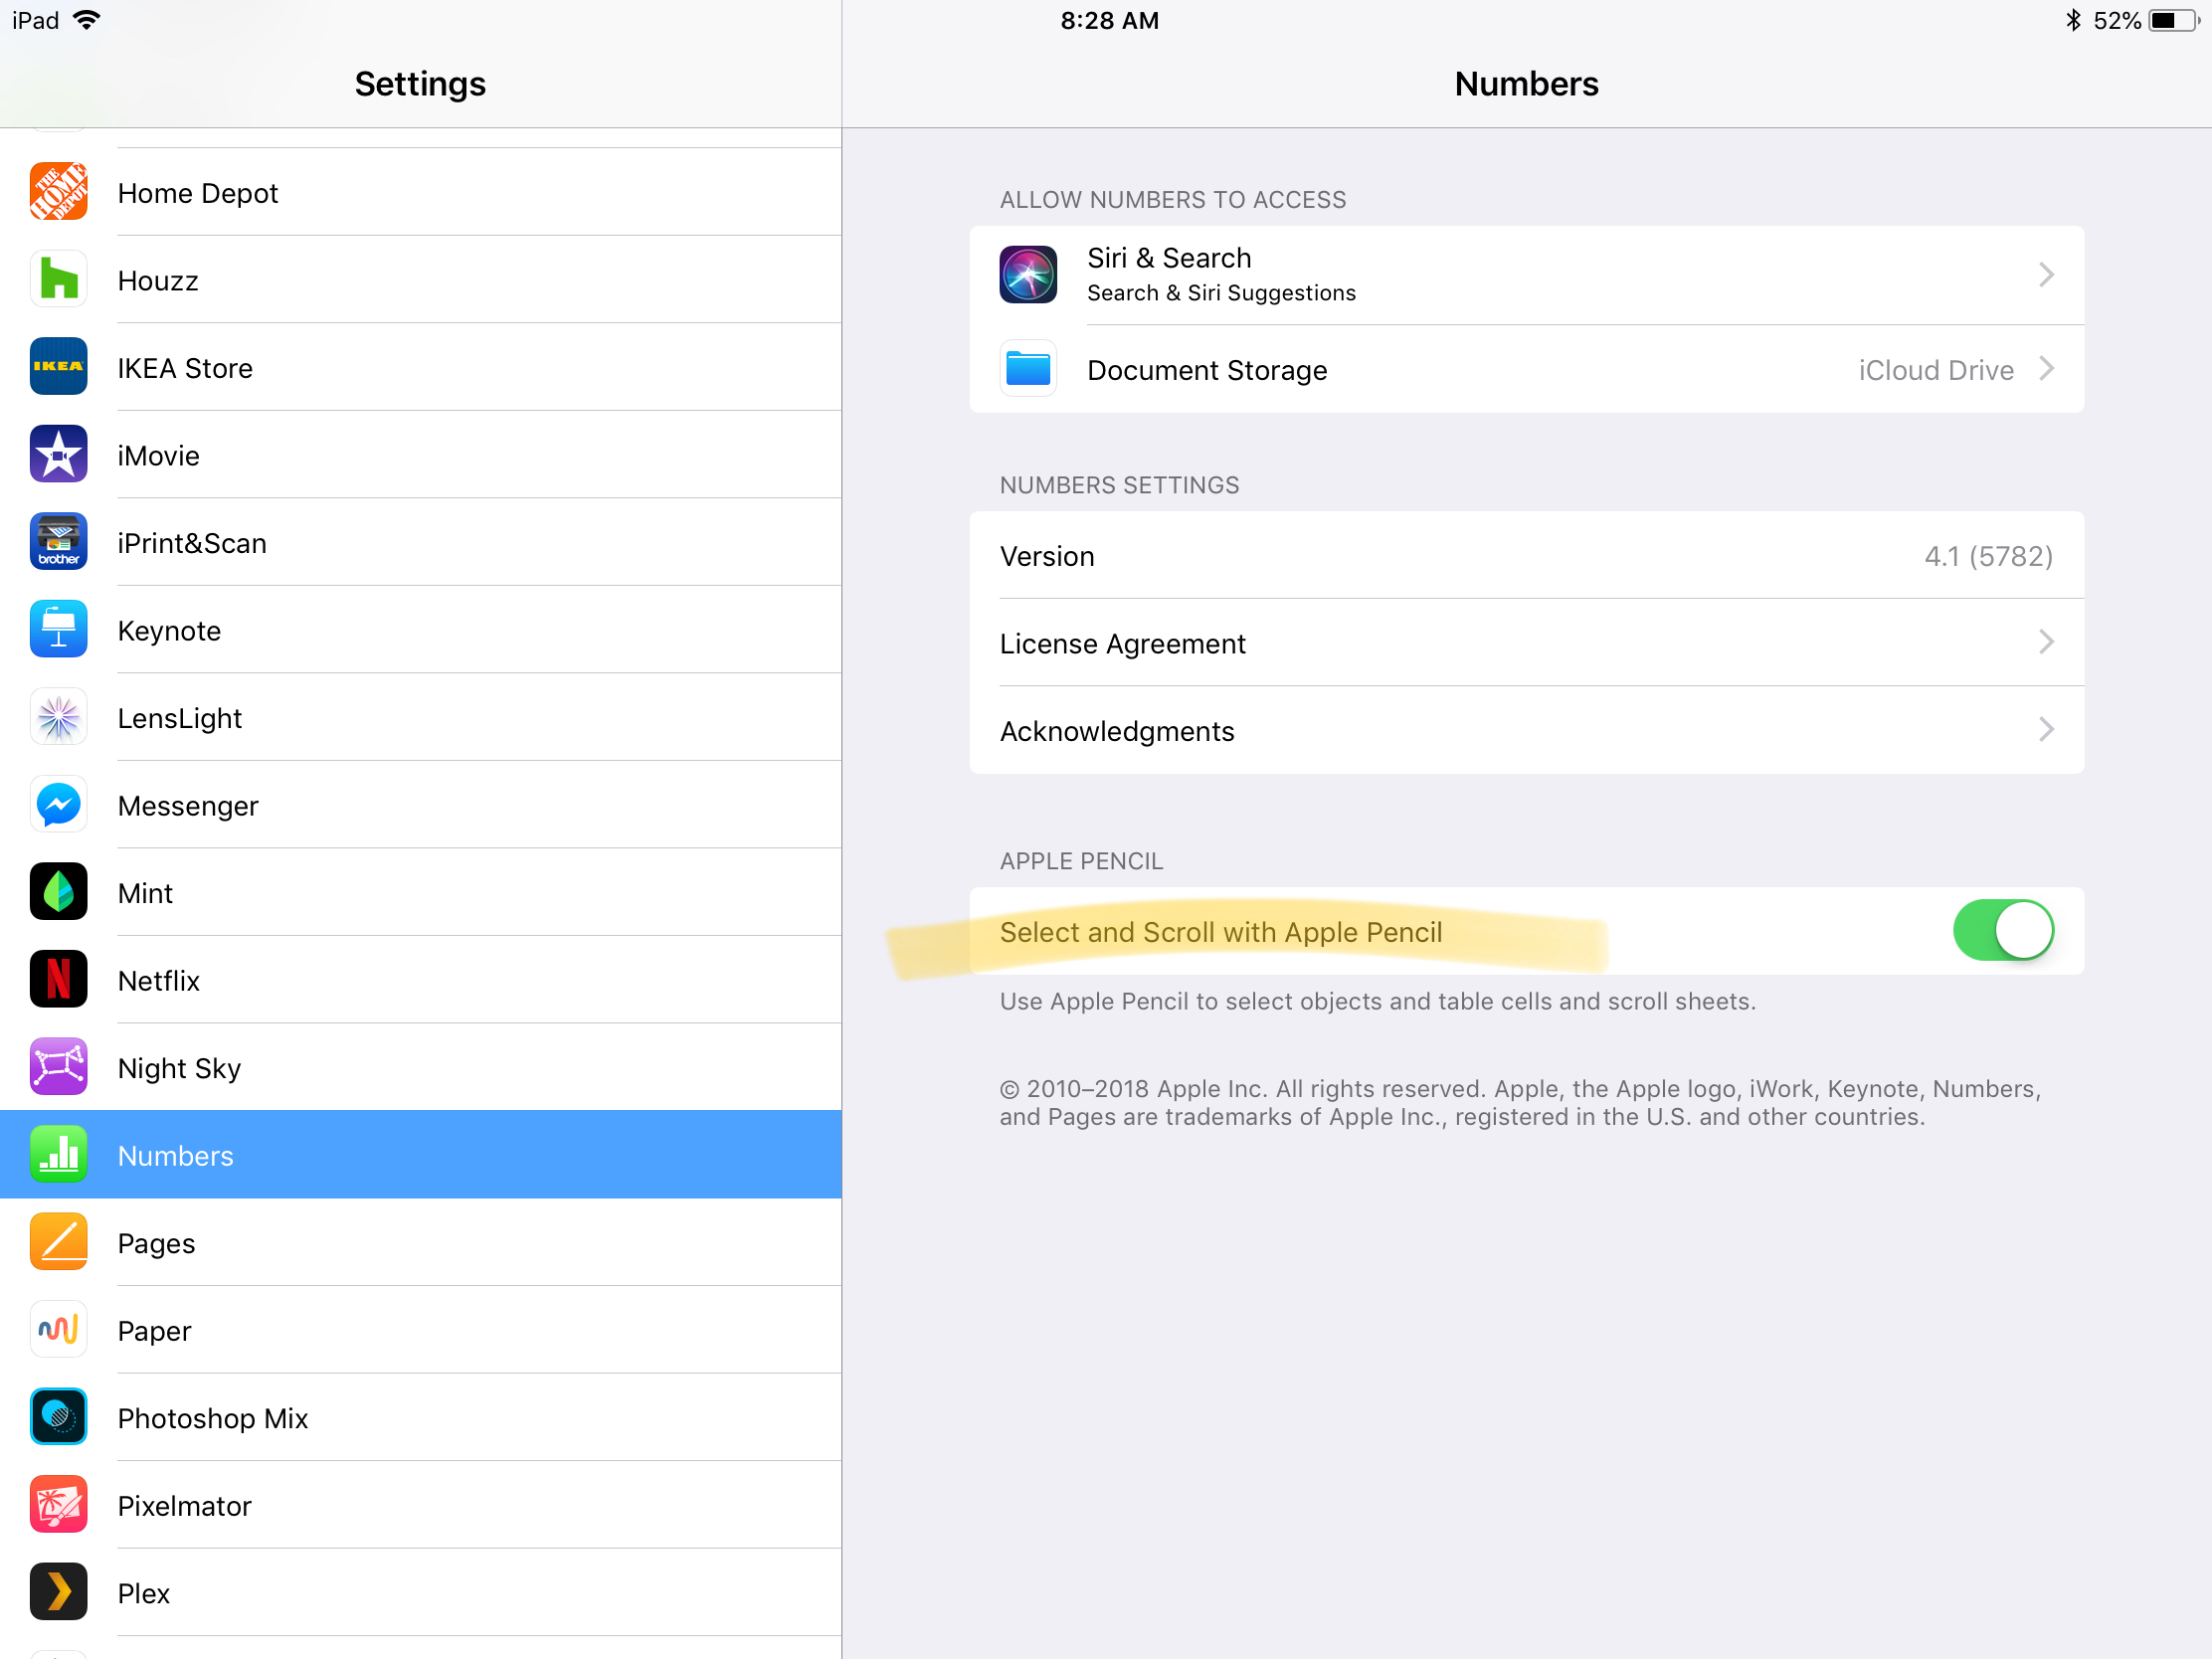The width and height of the screenshot is (2212, 1659).
Task: Tap the Home Depot app icon
Action: (58, 191)
